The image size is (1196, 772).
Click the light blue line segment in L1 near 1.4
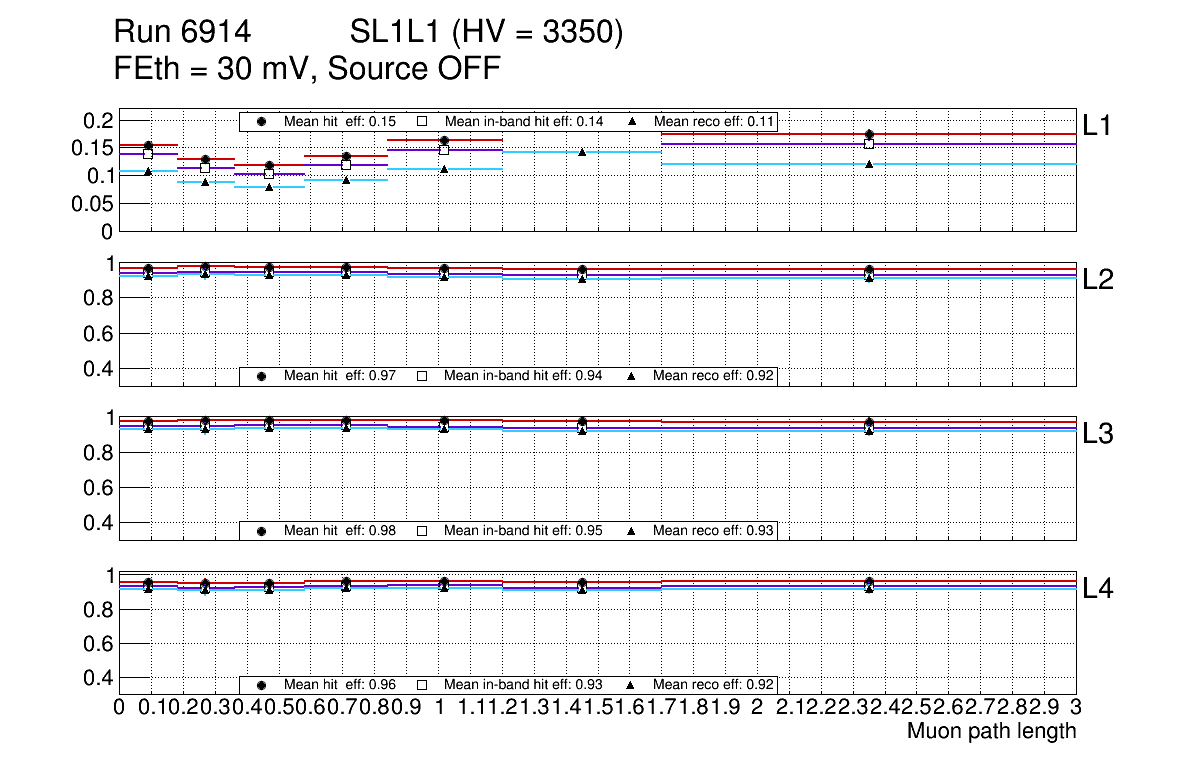pyautogui.click(x=620, y=153)
